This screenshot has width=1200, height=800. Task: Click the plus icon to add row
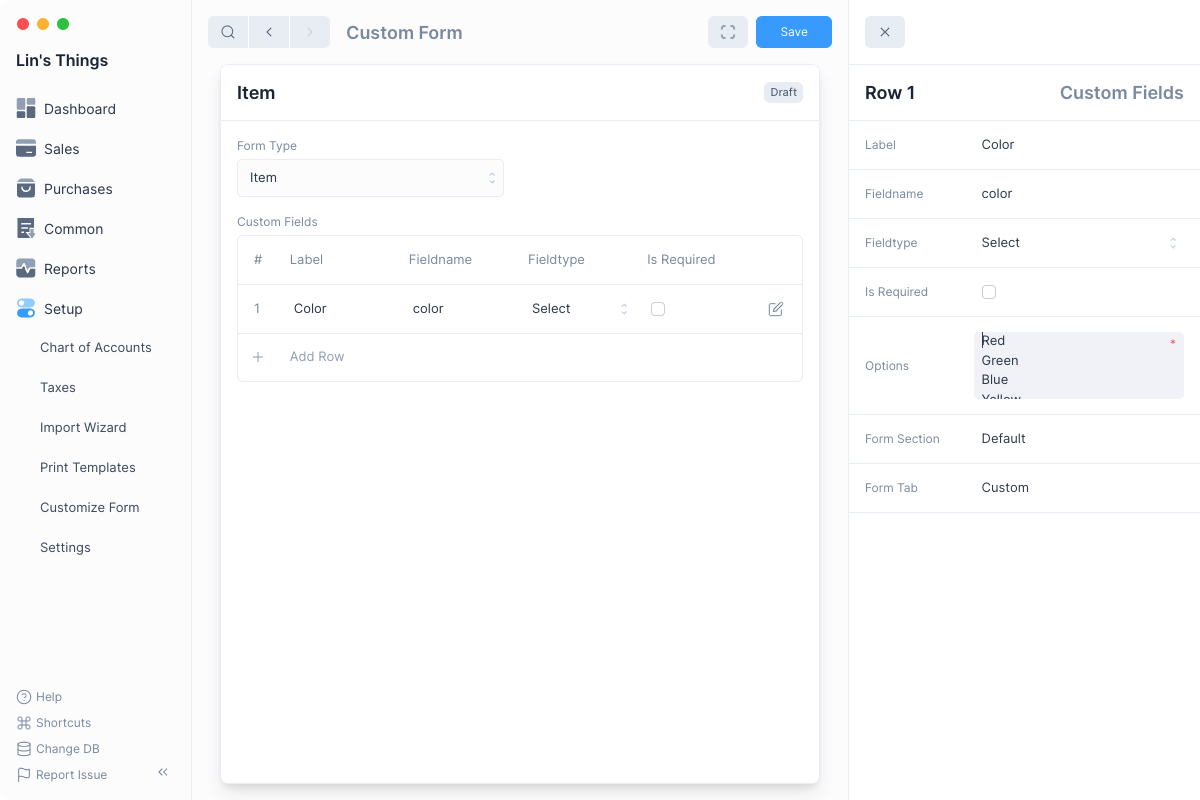258,357
